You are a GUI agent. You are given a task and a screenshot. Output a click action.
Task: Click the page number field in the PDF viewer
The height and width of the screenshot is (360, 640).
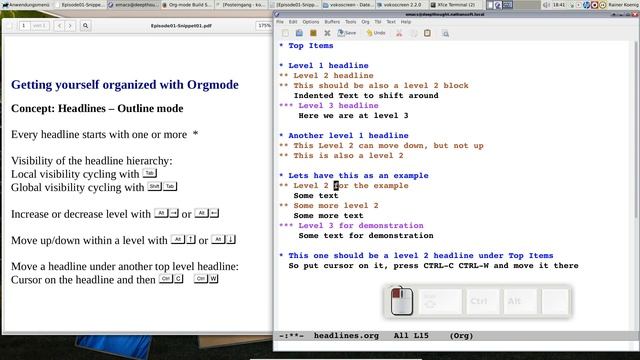(24, 26)
